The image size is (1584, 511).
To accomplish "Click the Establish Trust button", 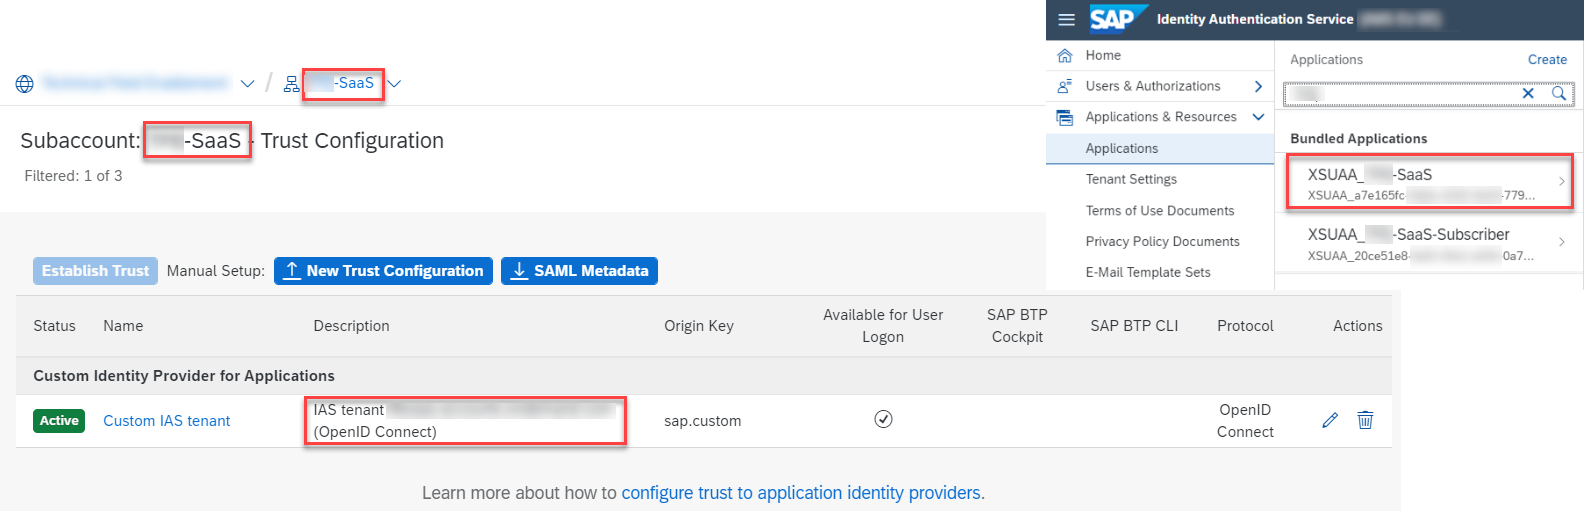I will point(95,271).
